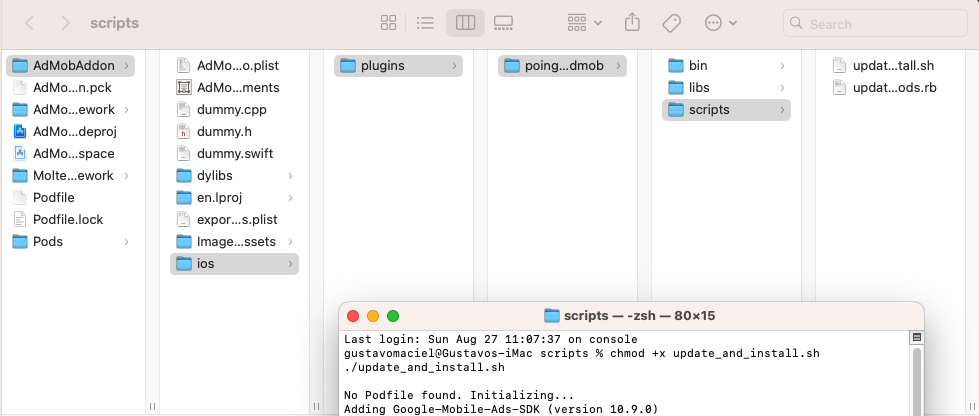This screenshot has height=416, width=979.
Task: Select the plugins folder
Action: 398,66
